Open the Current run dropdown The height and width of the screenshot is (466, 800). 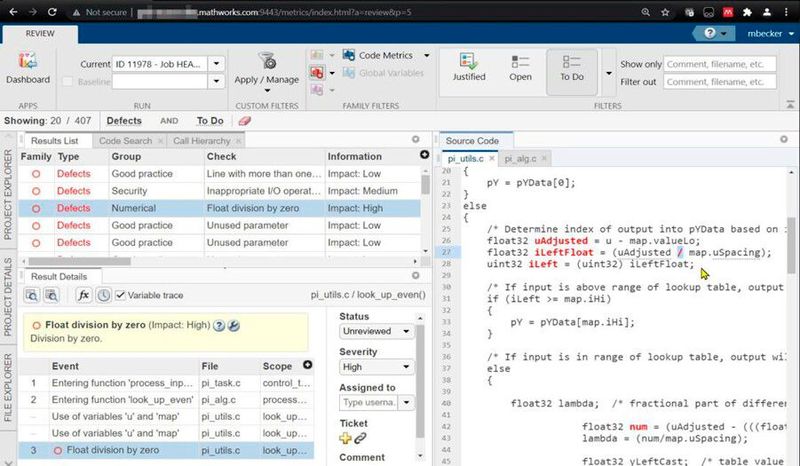click(x=216, y=64)
